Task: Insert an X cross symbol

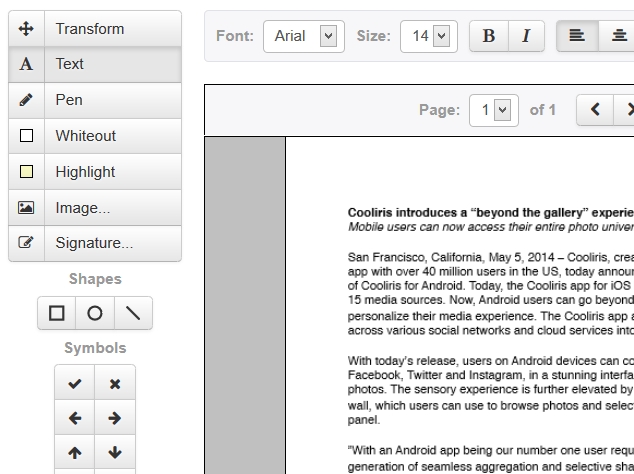Action: [x=115, y=383]
